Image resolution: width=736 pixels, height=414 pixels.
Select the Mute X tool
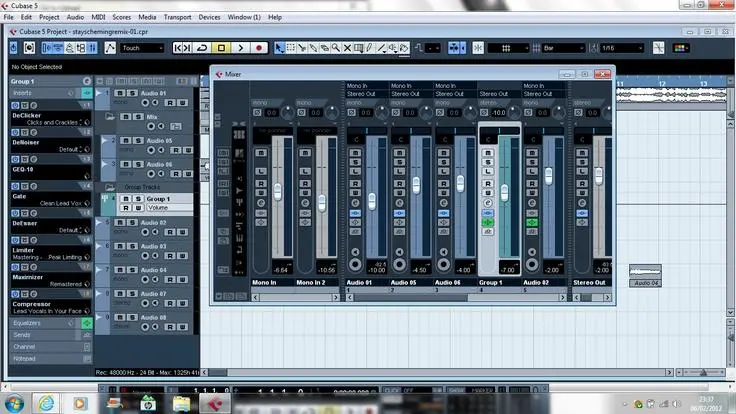pyautogui.click(x=347, y=48)
